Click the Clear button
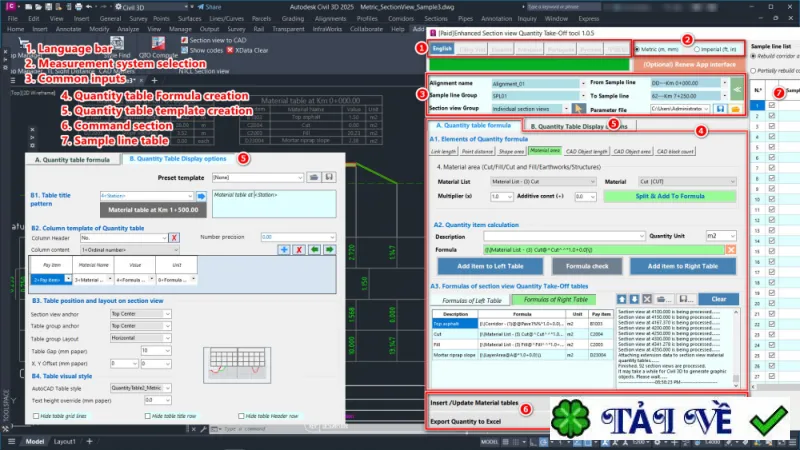Viewport: 800px width, 450px height. (718, 299)
